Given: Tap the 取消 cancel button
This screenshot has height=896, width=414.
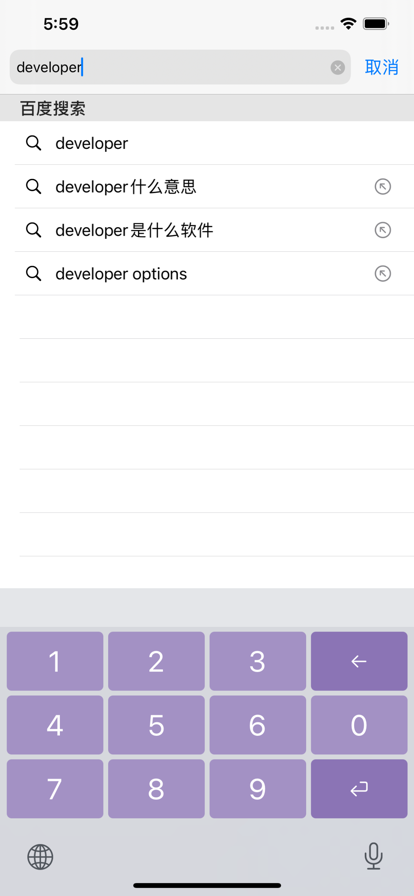Looking at the screenshot, I should [381, 67].
